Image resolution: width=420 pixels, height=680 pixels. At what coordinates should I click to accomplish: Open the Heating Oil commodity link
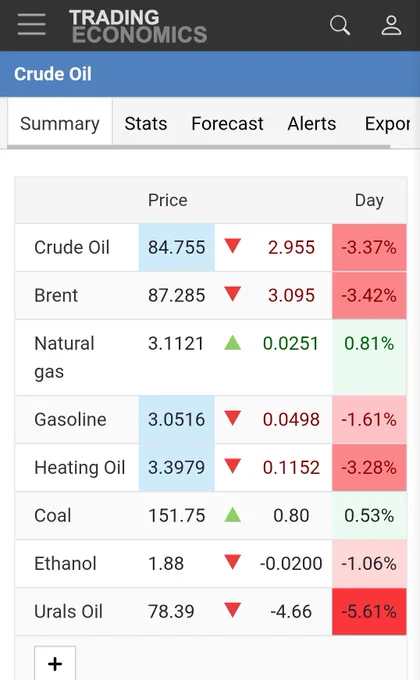pyautogui.click(x=80, y=468)
